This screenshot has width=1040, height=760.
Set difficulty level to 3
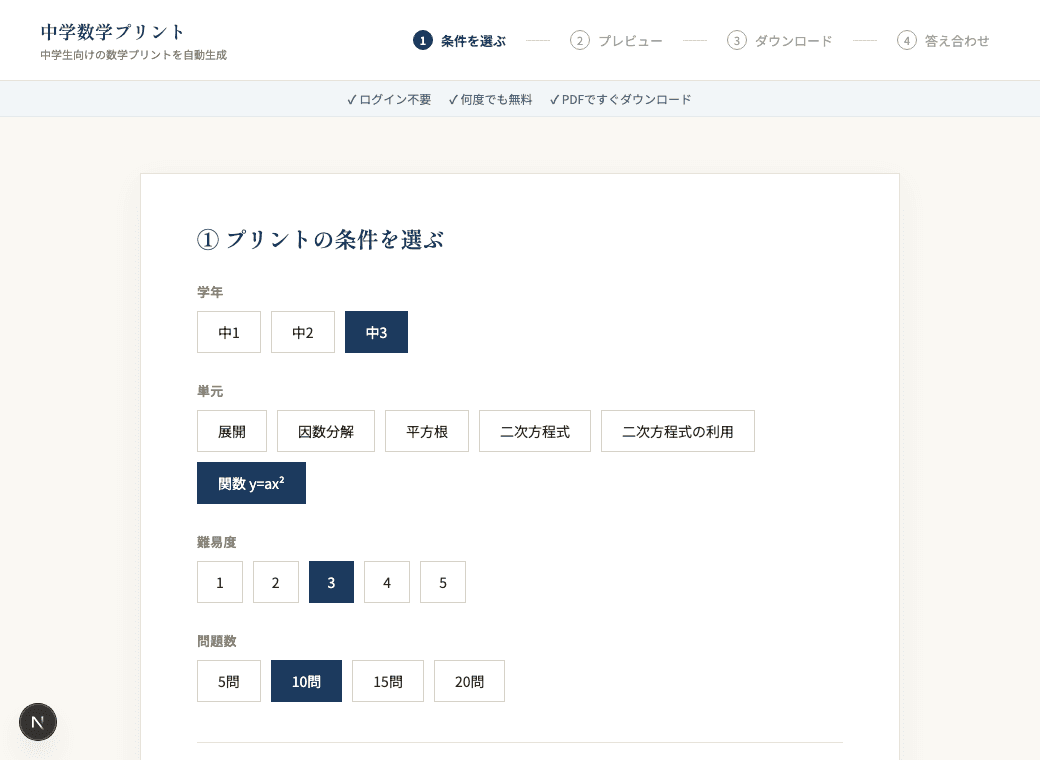[x=331, y=582]
